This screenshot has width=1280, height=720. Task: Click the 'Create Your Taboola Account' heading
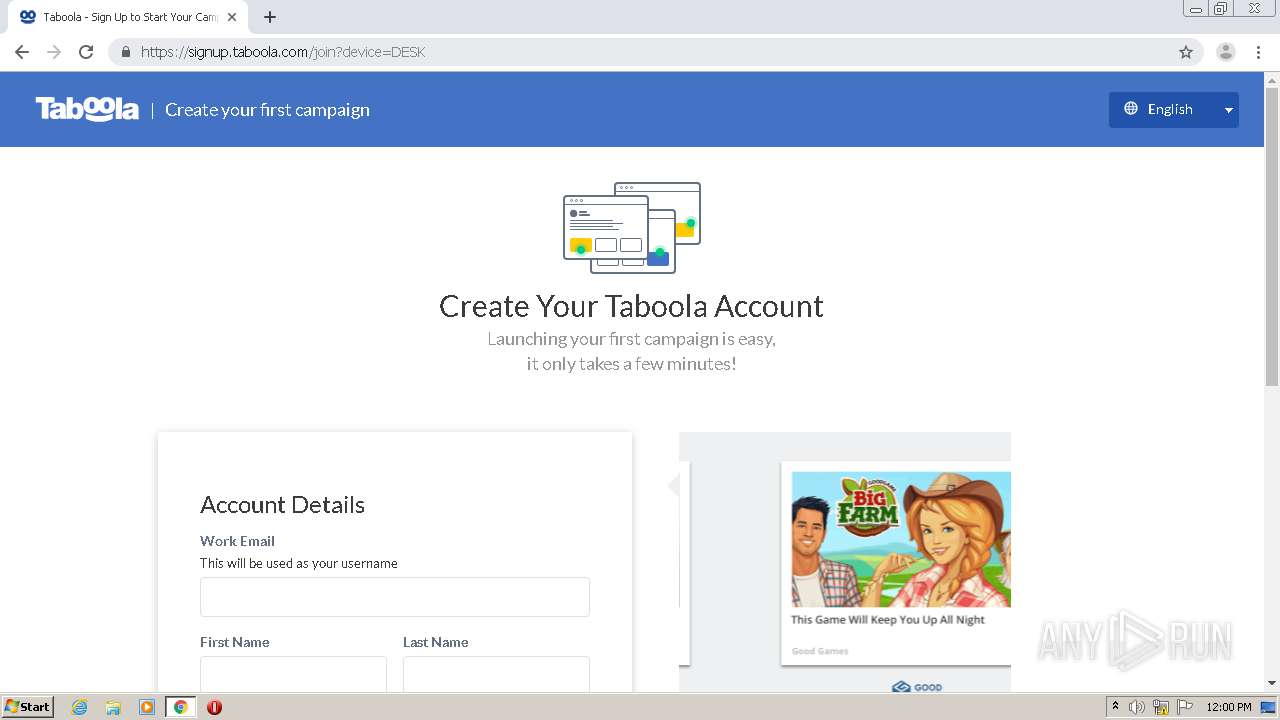pyautogui.click(x=631, y=306)
